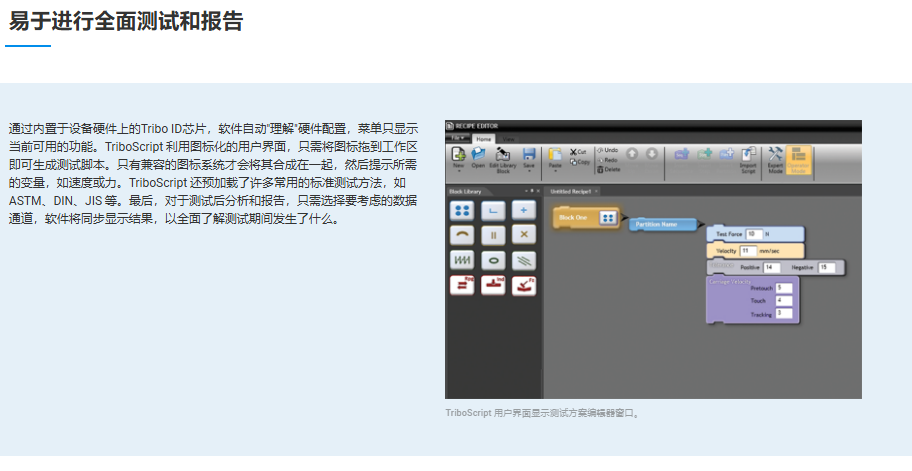Screen dimensions: 912x471
Task: Pick the blue L-shaped corner block
Action: click(493, 210)
